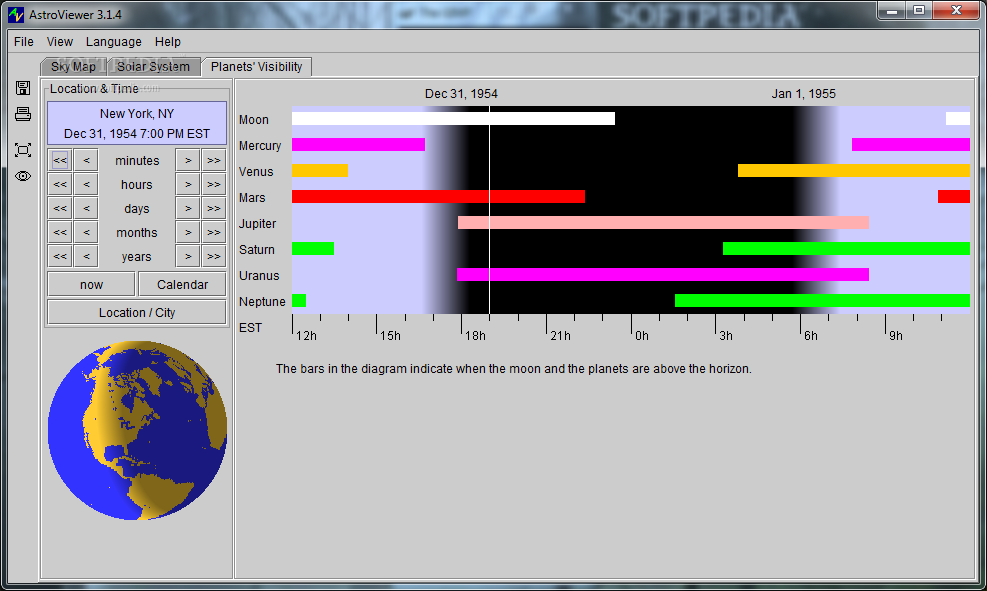Step forward one hour with > button
The height and width of the screenshot is (591, 987).
188,184
